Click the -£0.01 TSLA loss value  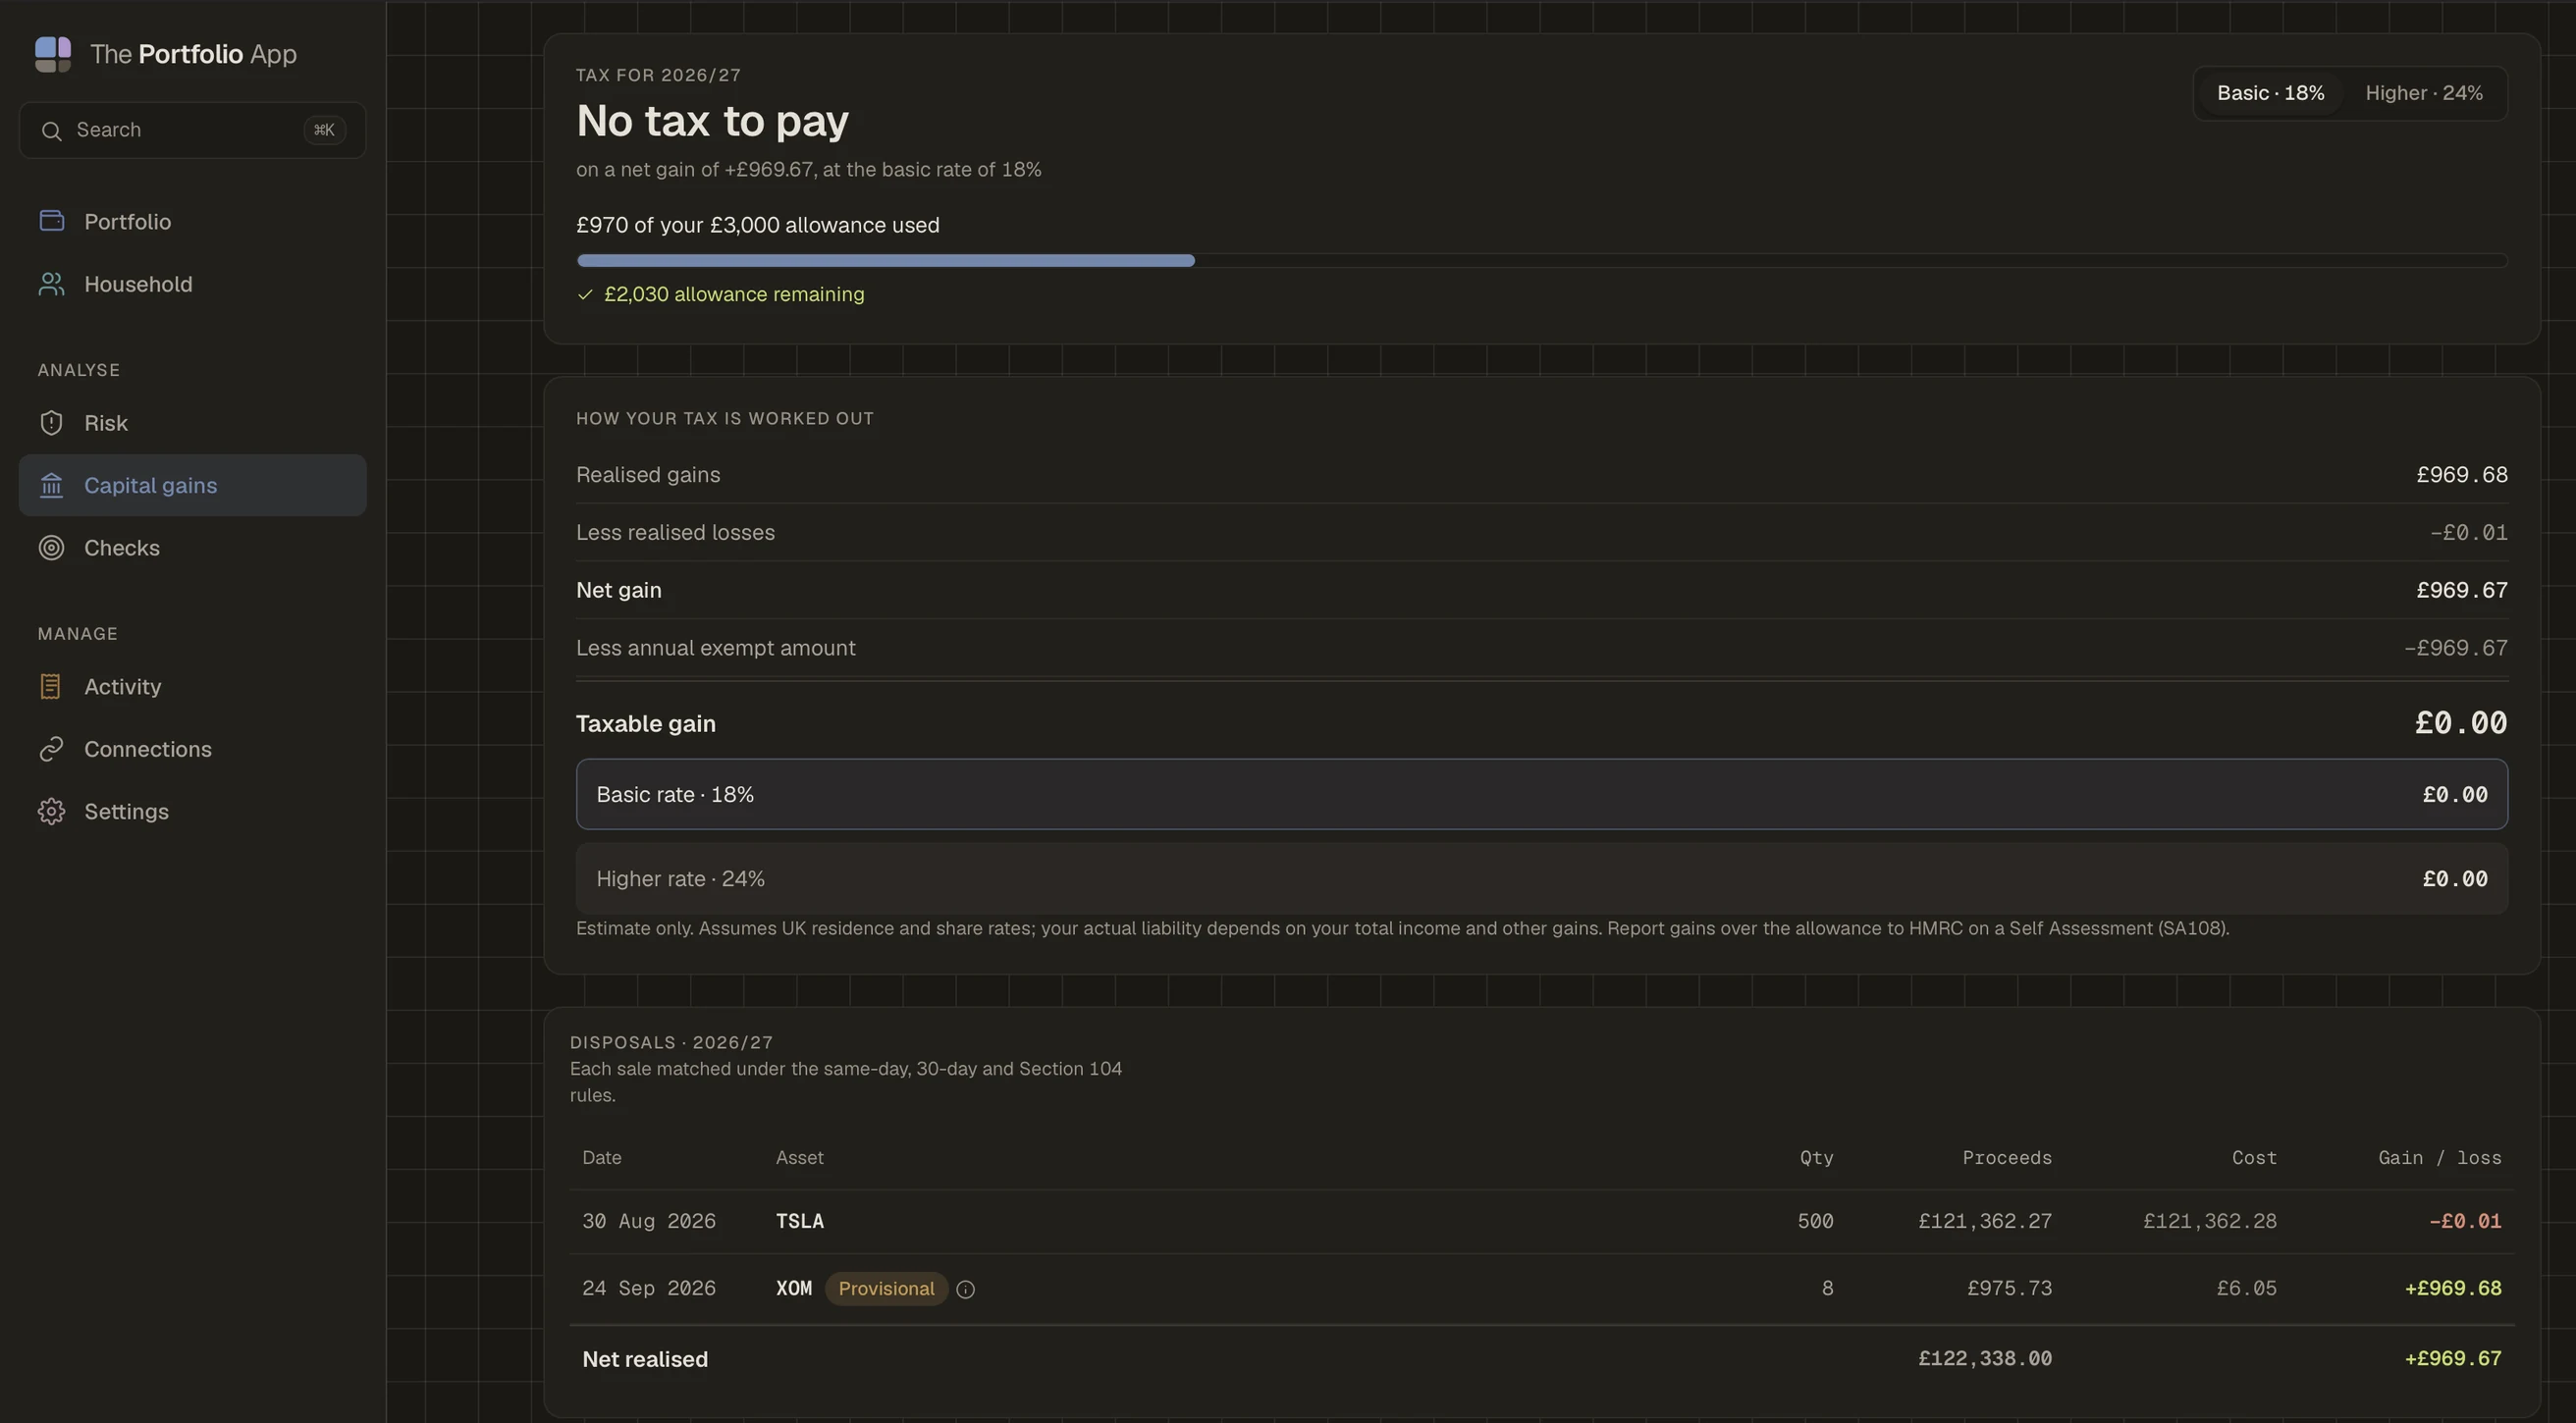2464,1222
